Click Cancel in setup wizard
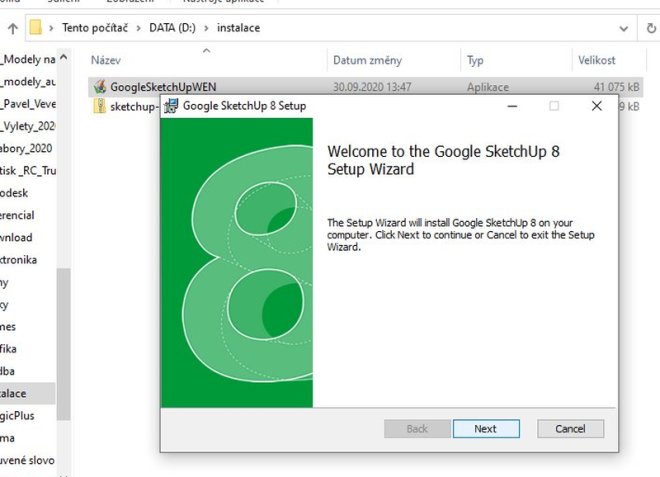This screenshot has height=477, width=660. click(570, 429)
